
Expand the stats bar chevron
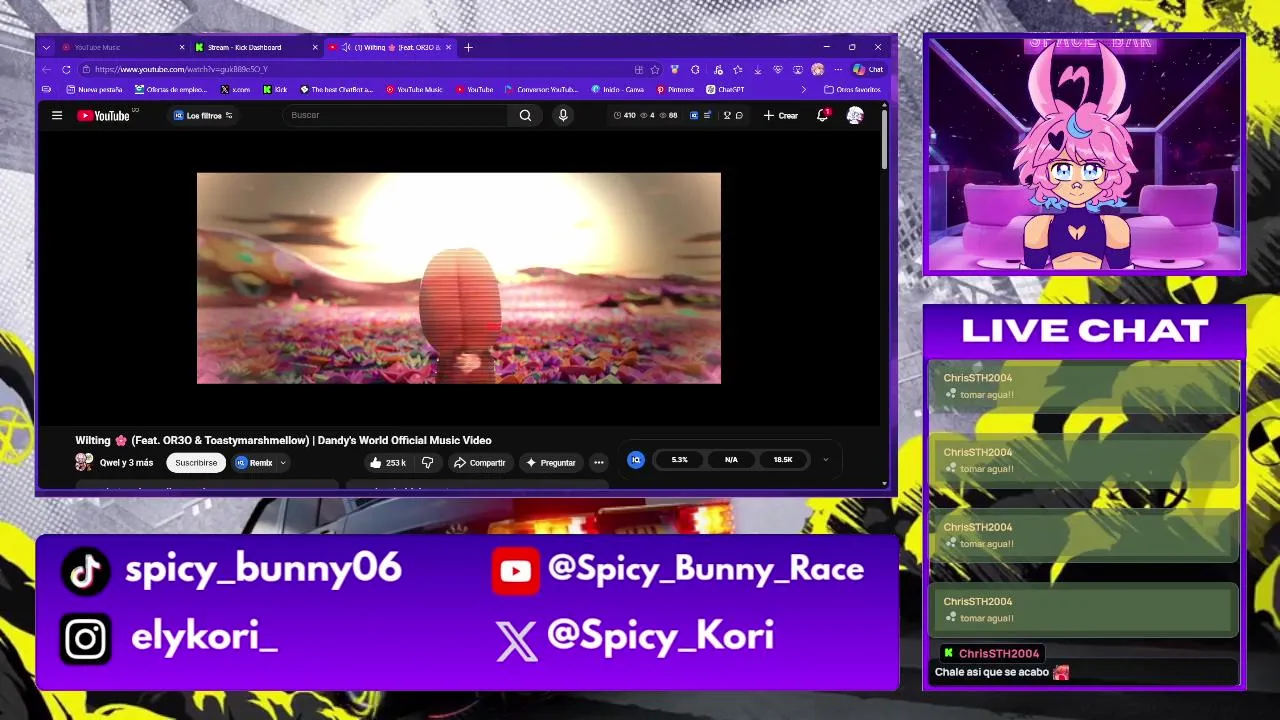click(x=825, y=460)
